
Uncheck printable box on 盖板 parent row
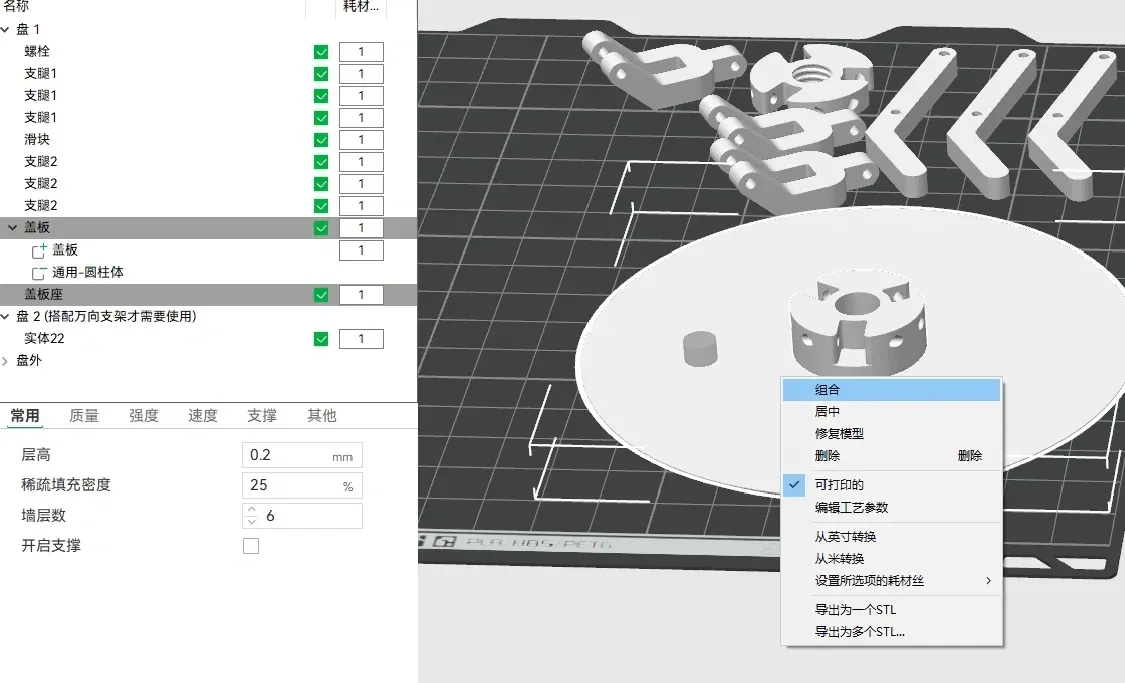[x=321, y=228]
